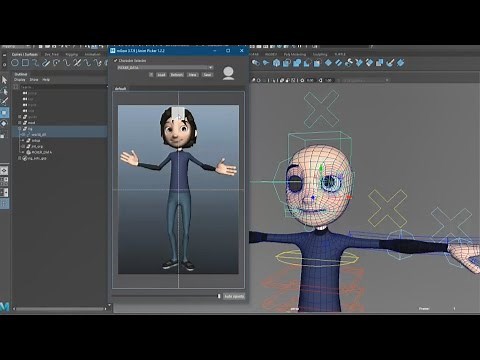This screenshot has width=480, height=360.
Task: Switch to the Poly Modeling shelf tab
Action: [x=295, y=54]
